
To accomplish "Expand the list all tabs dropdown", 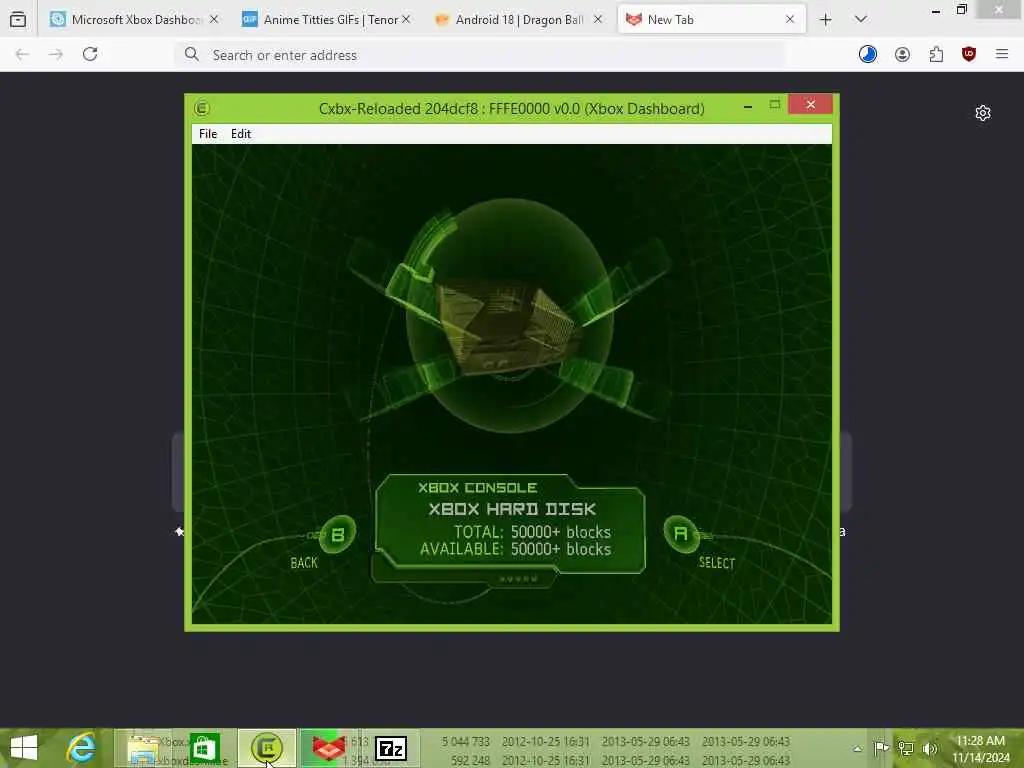I will [x=861, y=20].
